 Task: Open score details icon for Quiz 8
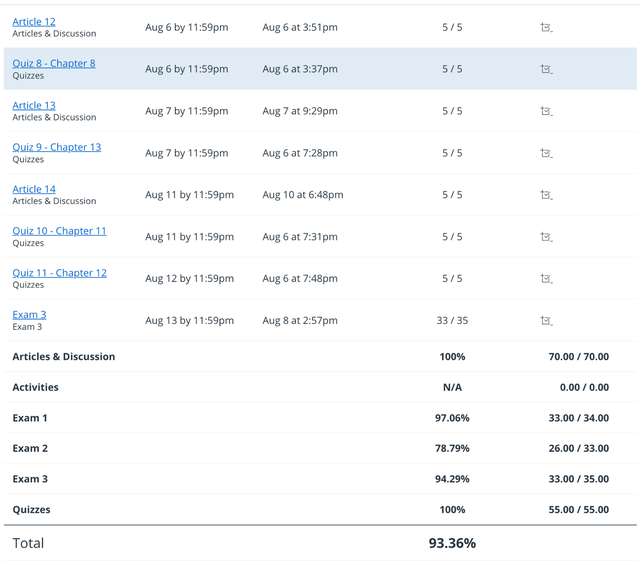[546, 70]
